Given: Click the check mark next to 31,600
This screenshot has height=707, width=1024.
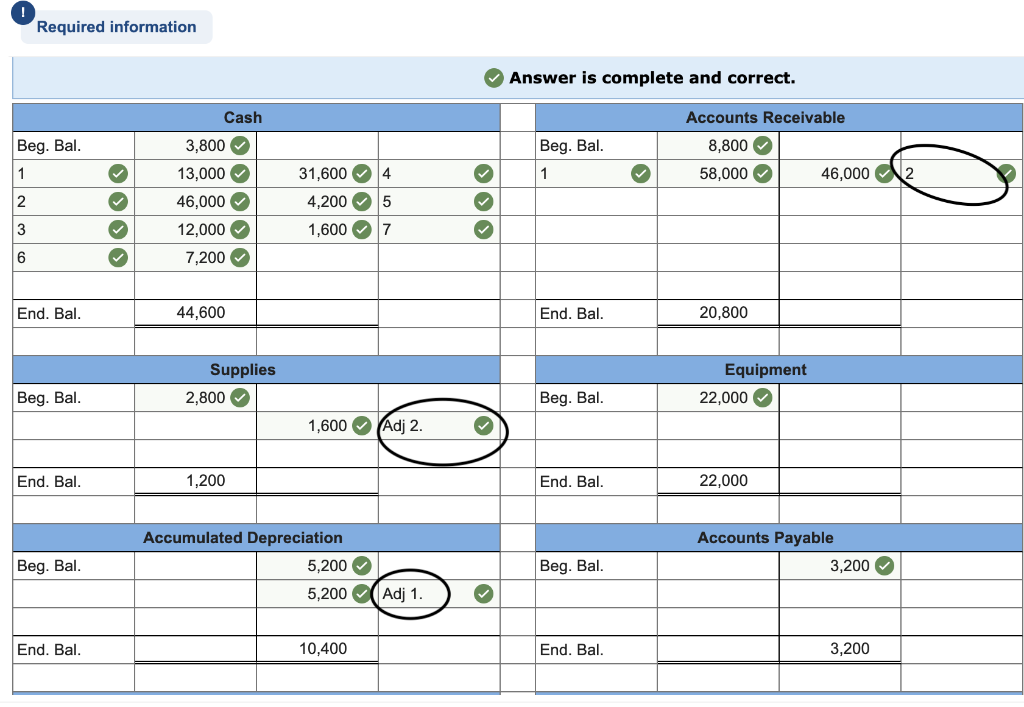Looking at the screenshot, I should pyautogui.click(x=362, y=174).
